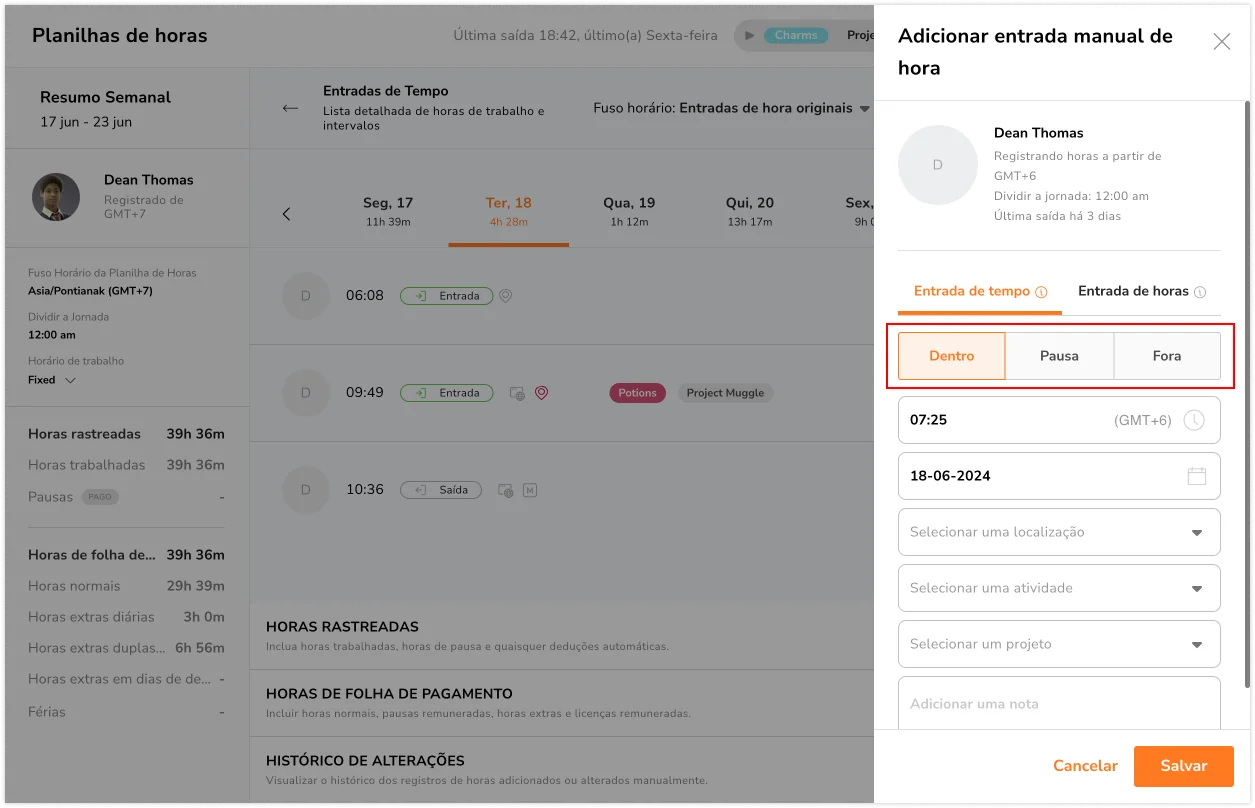Viewport: 1255px width, 808px height.
Task: Select the Qui, 20 day tab
Action: (750, 211)
